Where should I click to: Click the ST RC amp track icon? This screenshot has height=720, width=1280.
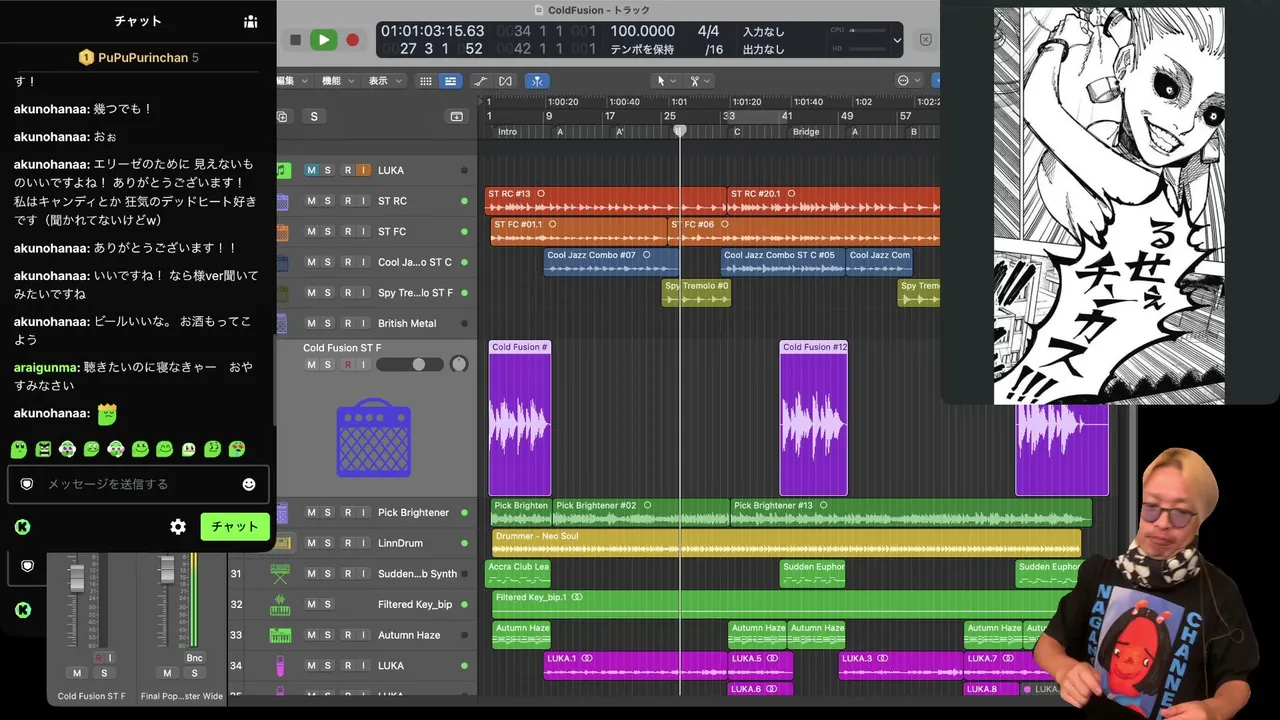coord(282,201)
